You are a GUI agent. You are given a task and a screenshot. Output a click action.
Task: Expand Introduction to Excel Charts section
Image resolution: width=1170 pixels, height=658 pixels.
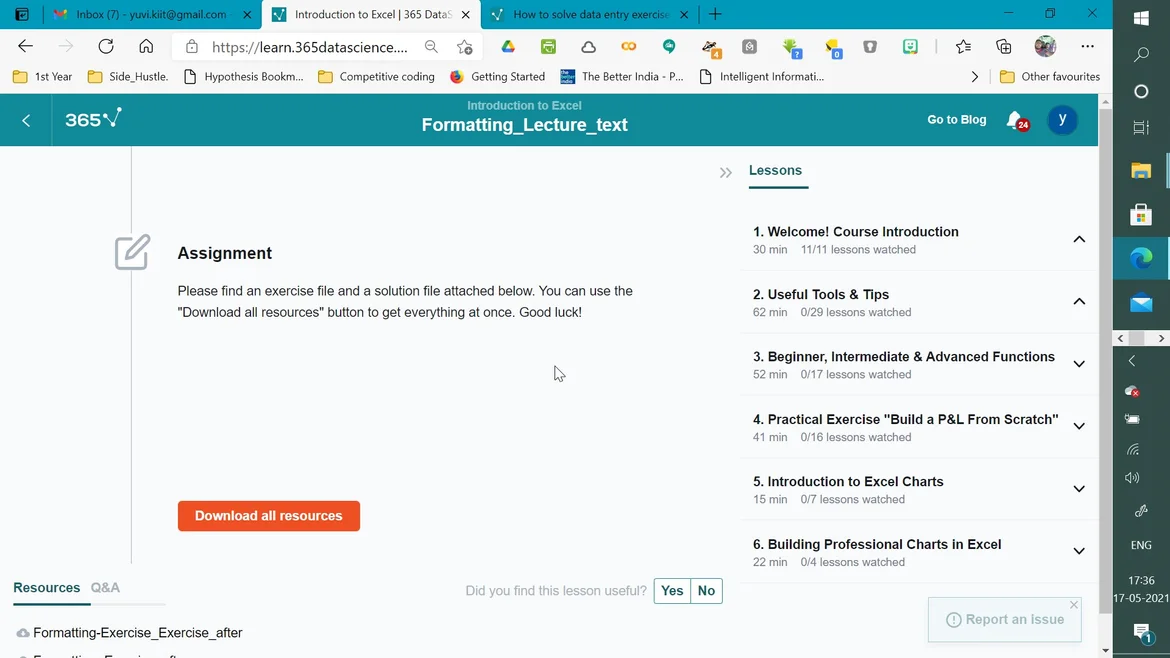click(1079, 489)
